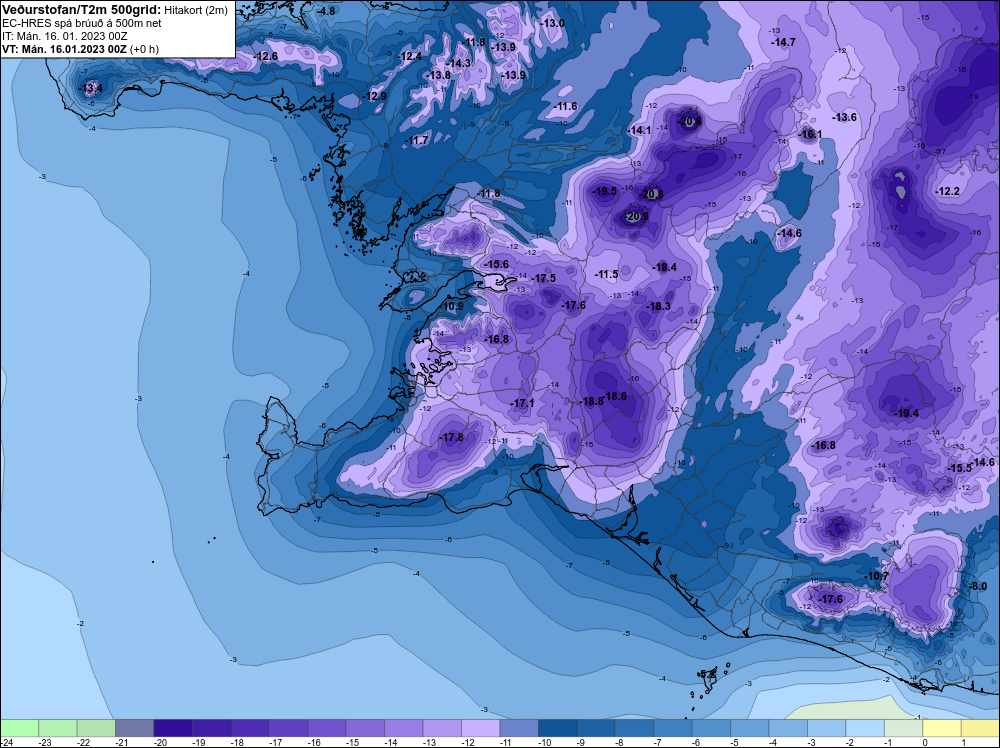Viewport: 1000px width, 748px height.
Task: Click the -16.1 temperature label
Action: [810, 134]
